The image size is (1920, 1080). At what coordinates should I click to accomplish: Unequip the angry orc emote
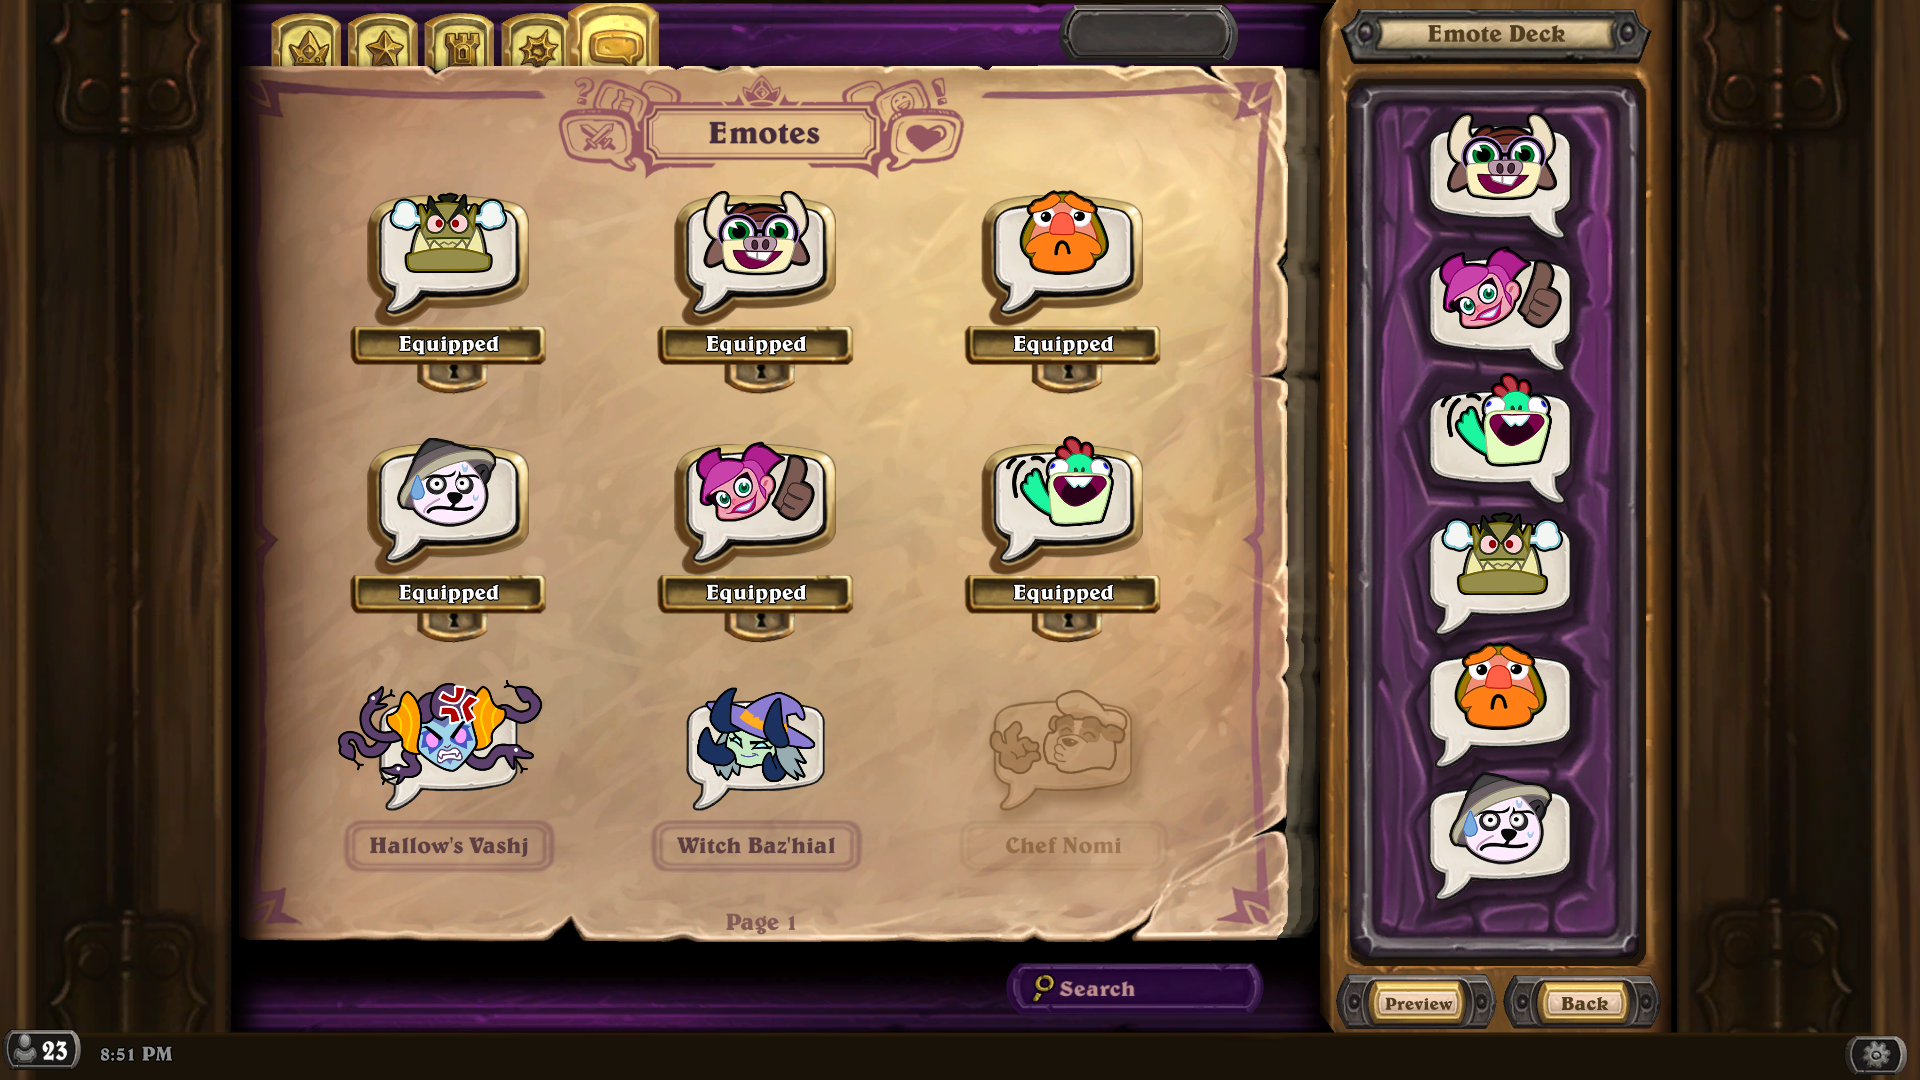[x=448, y=344]
